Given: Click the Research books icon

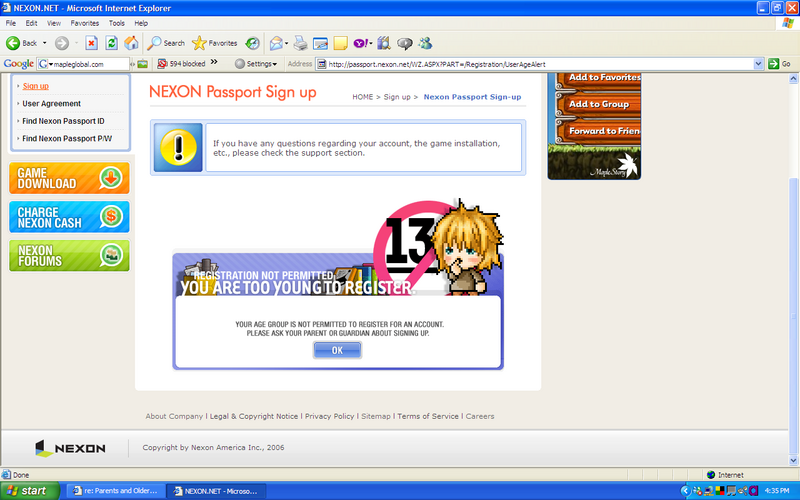Looking at the screenshot, I should (384, 43).
